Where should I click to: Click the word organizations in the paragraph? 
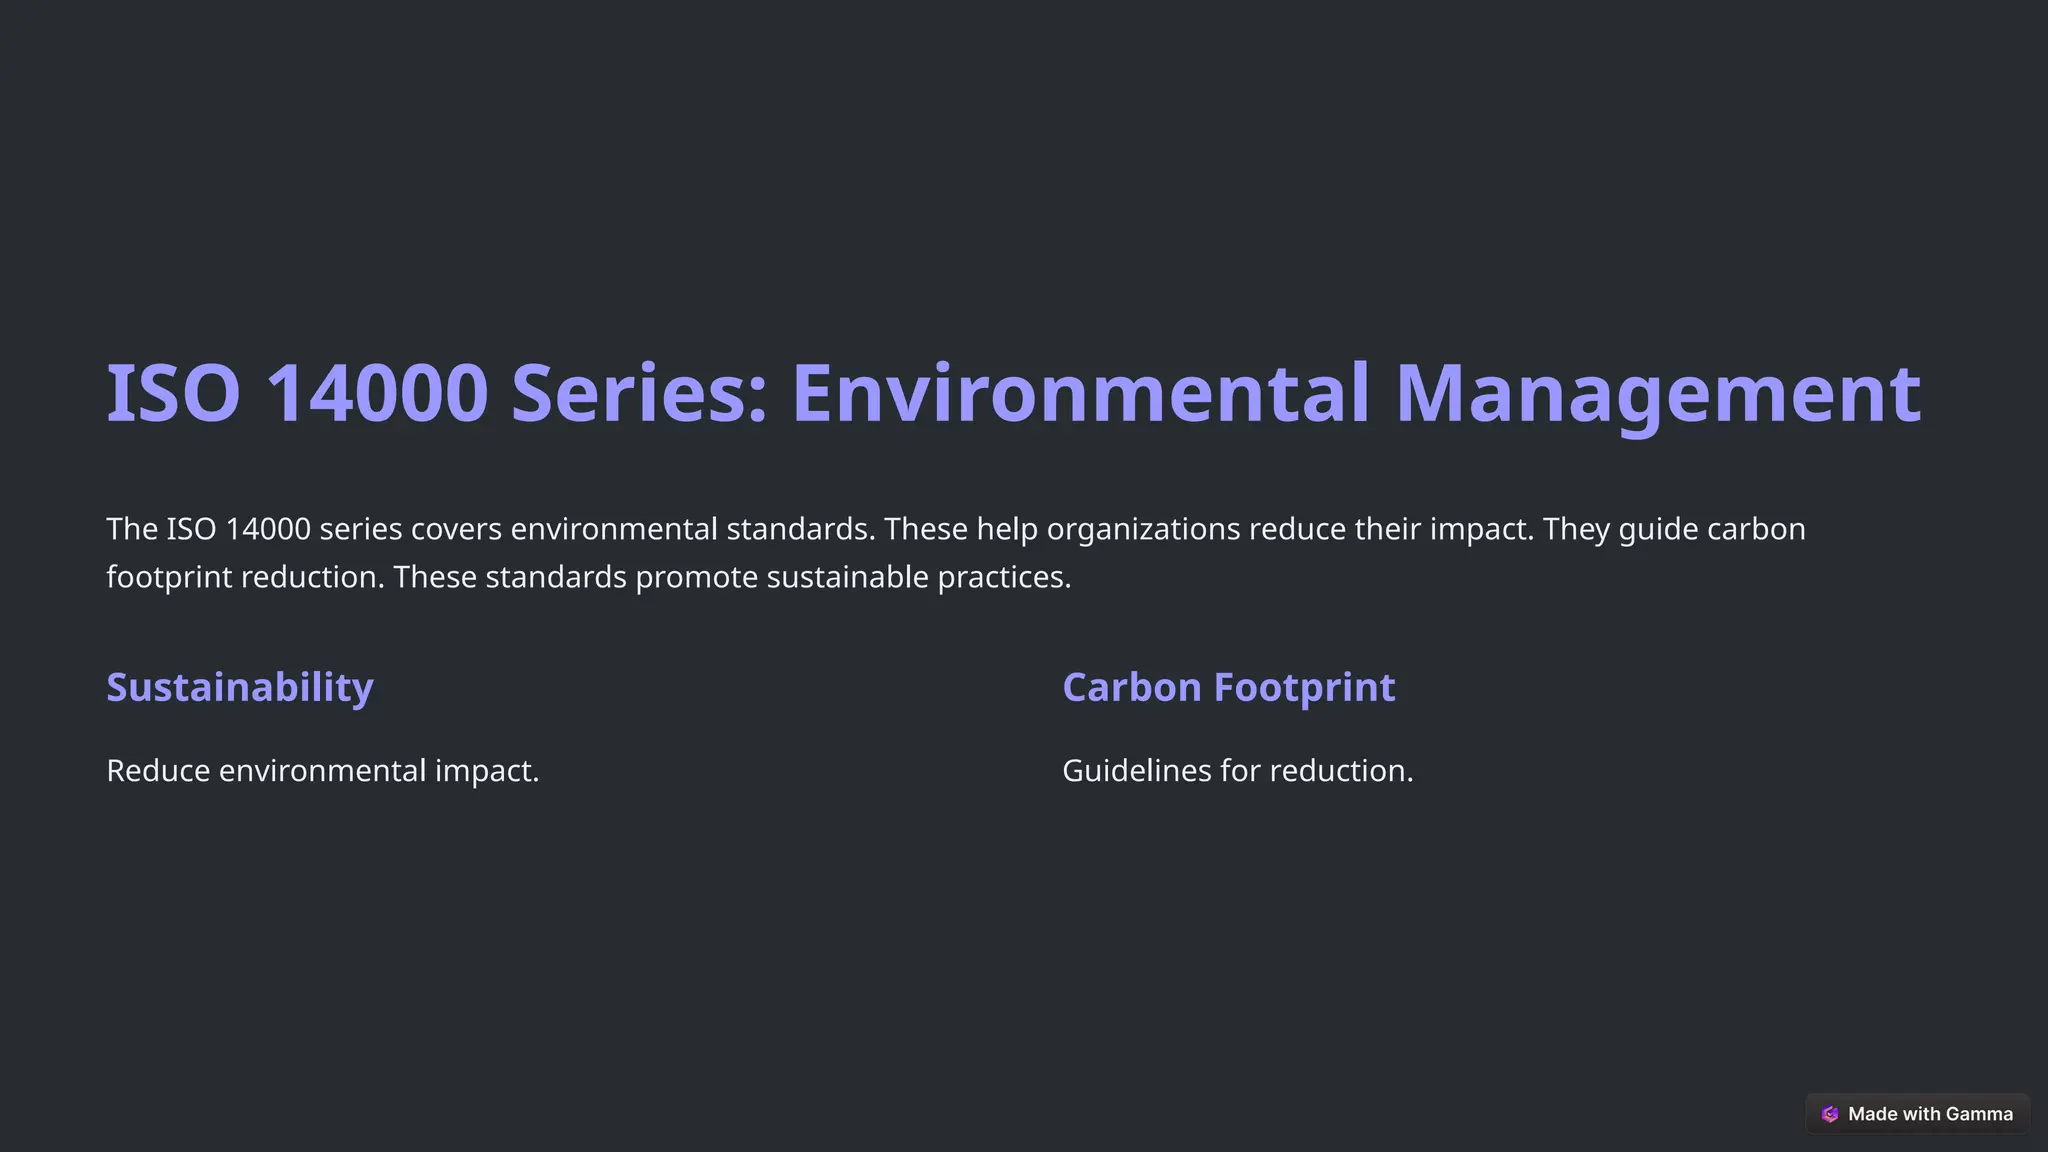click(x=1143, y=529)
